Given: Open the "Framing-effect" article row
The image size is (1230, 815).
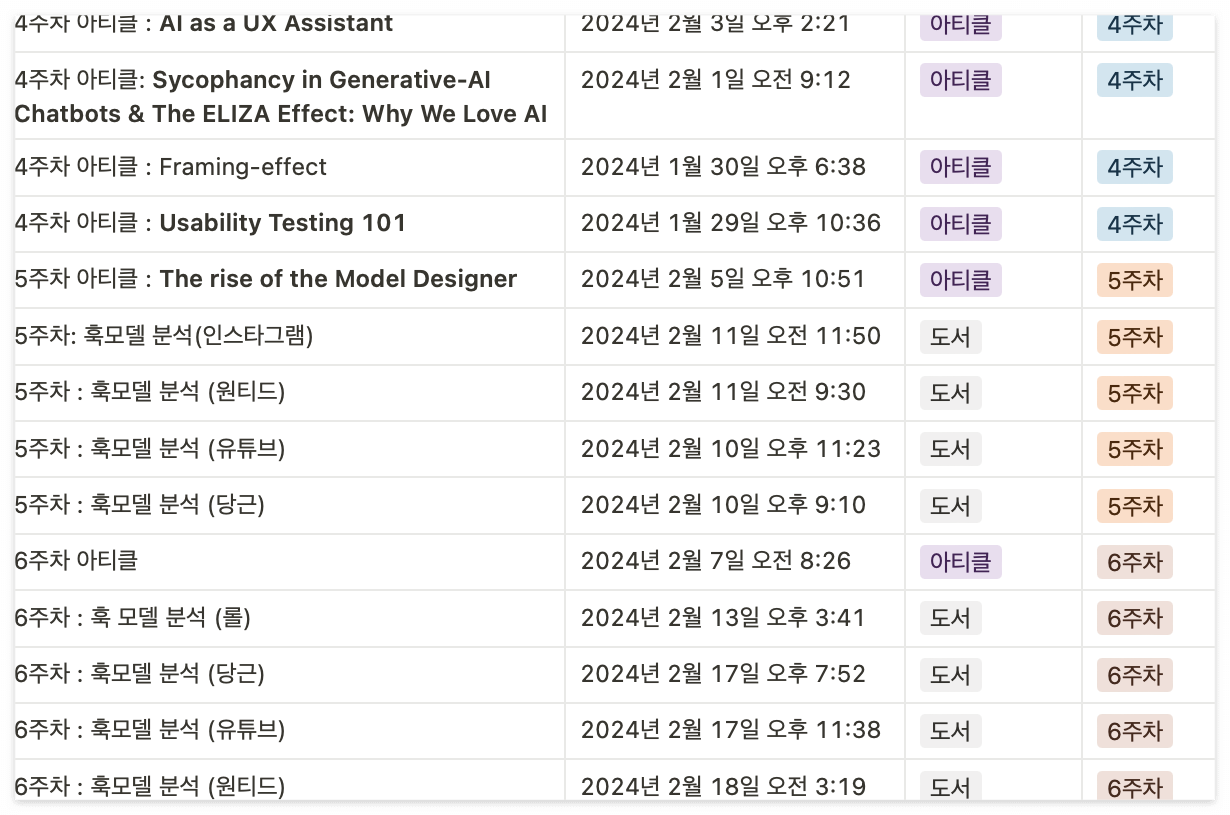Looking at the screenshot, I should tap(170, 167).
